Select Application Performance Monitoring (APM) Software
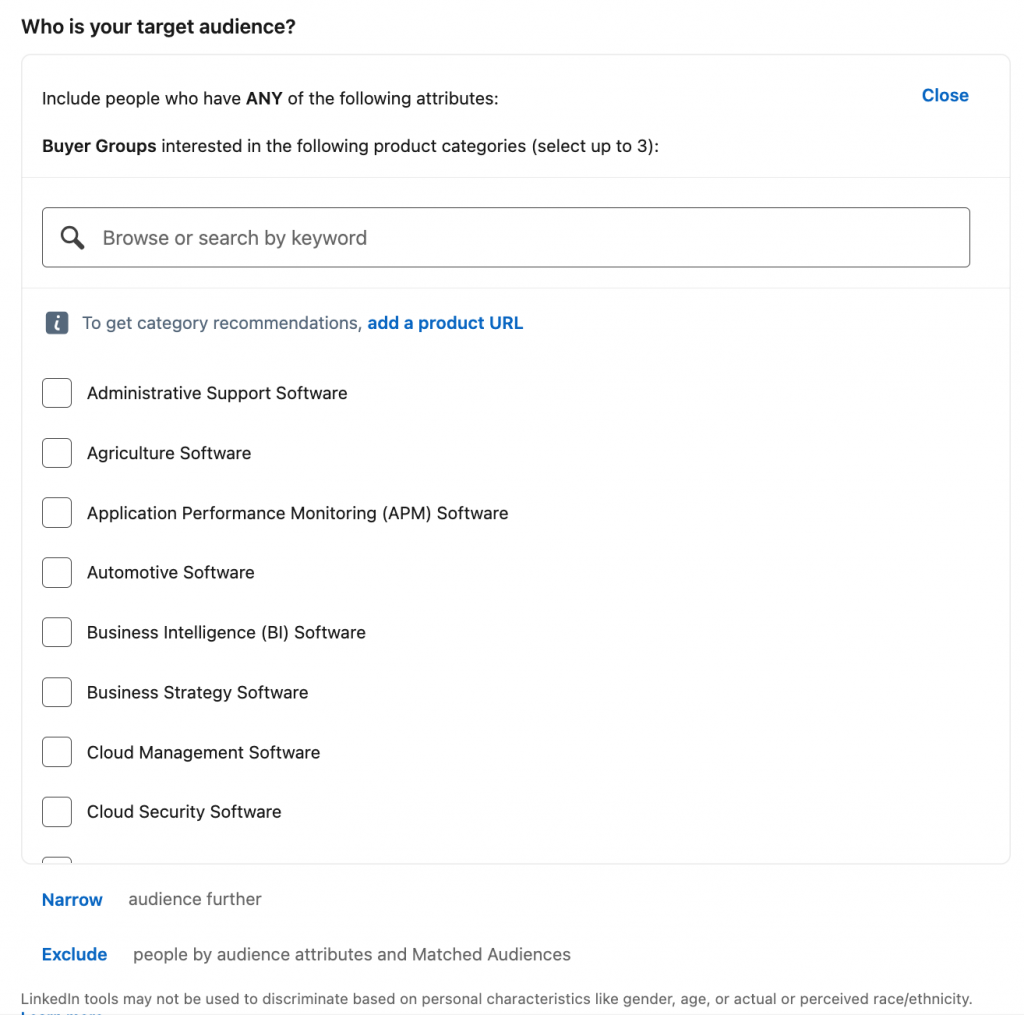The width and height of the screenshot is (1024, 1015). pyautogui.click(x=57, y=512)
